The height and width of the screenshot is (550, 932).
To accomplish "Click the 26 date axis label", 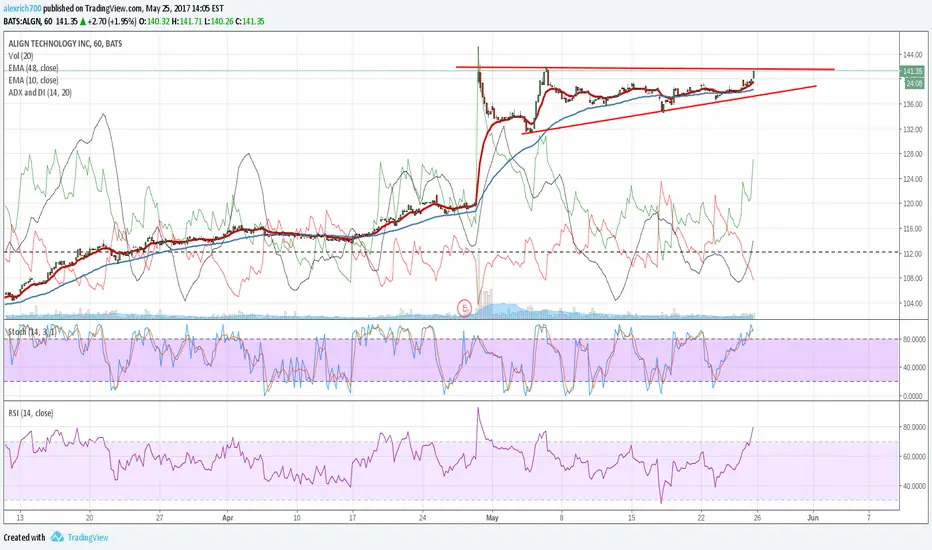I will point(757,518).
